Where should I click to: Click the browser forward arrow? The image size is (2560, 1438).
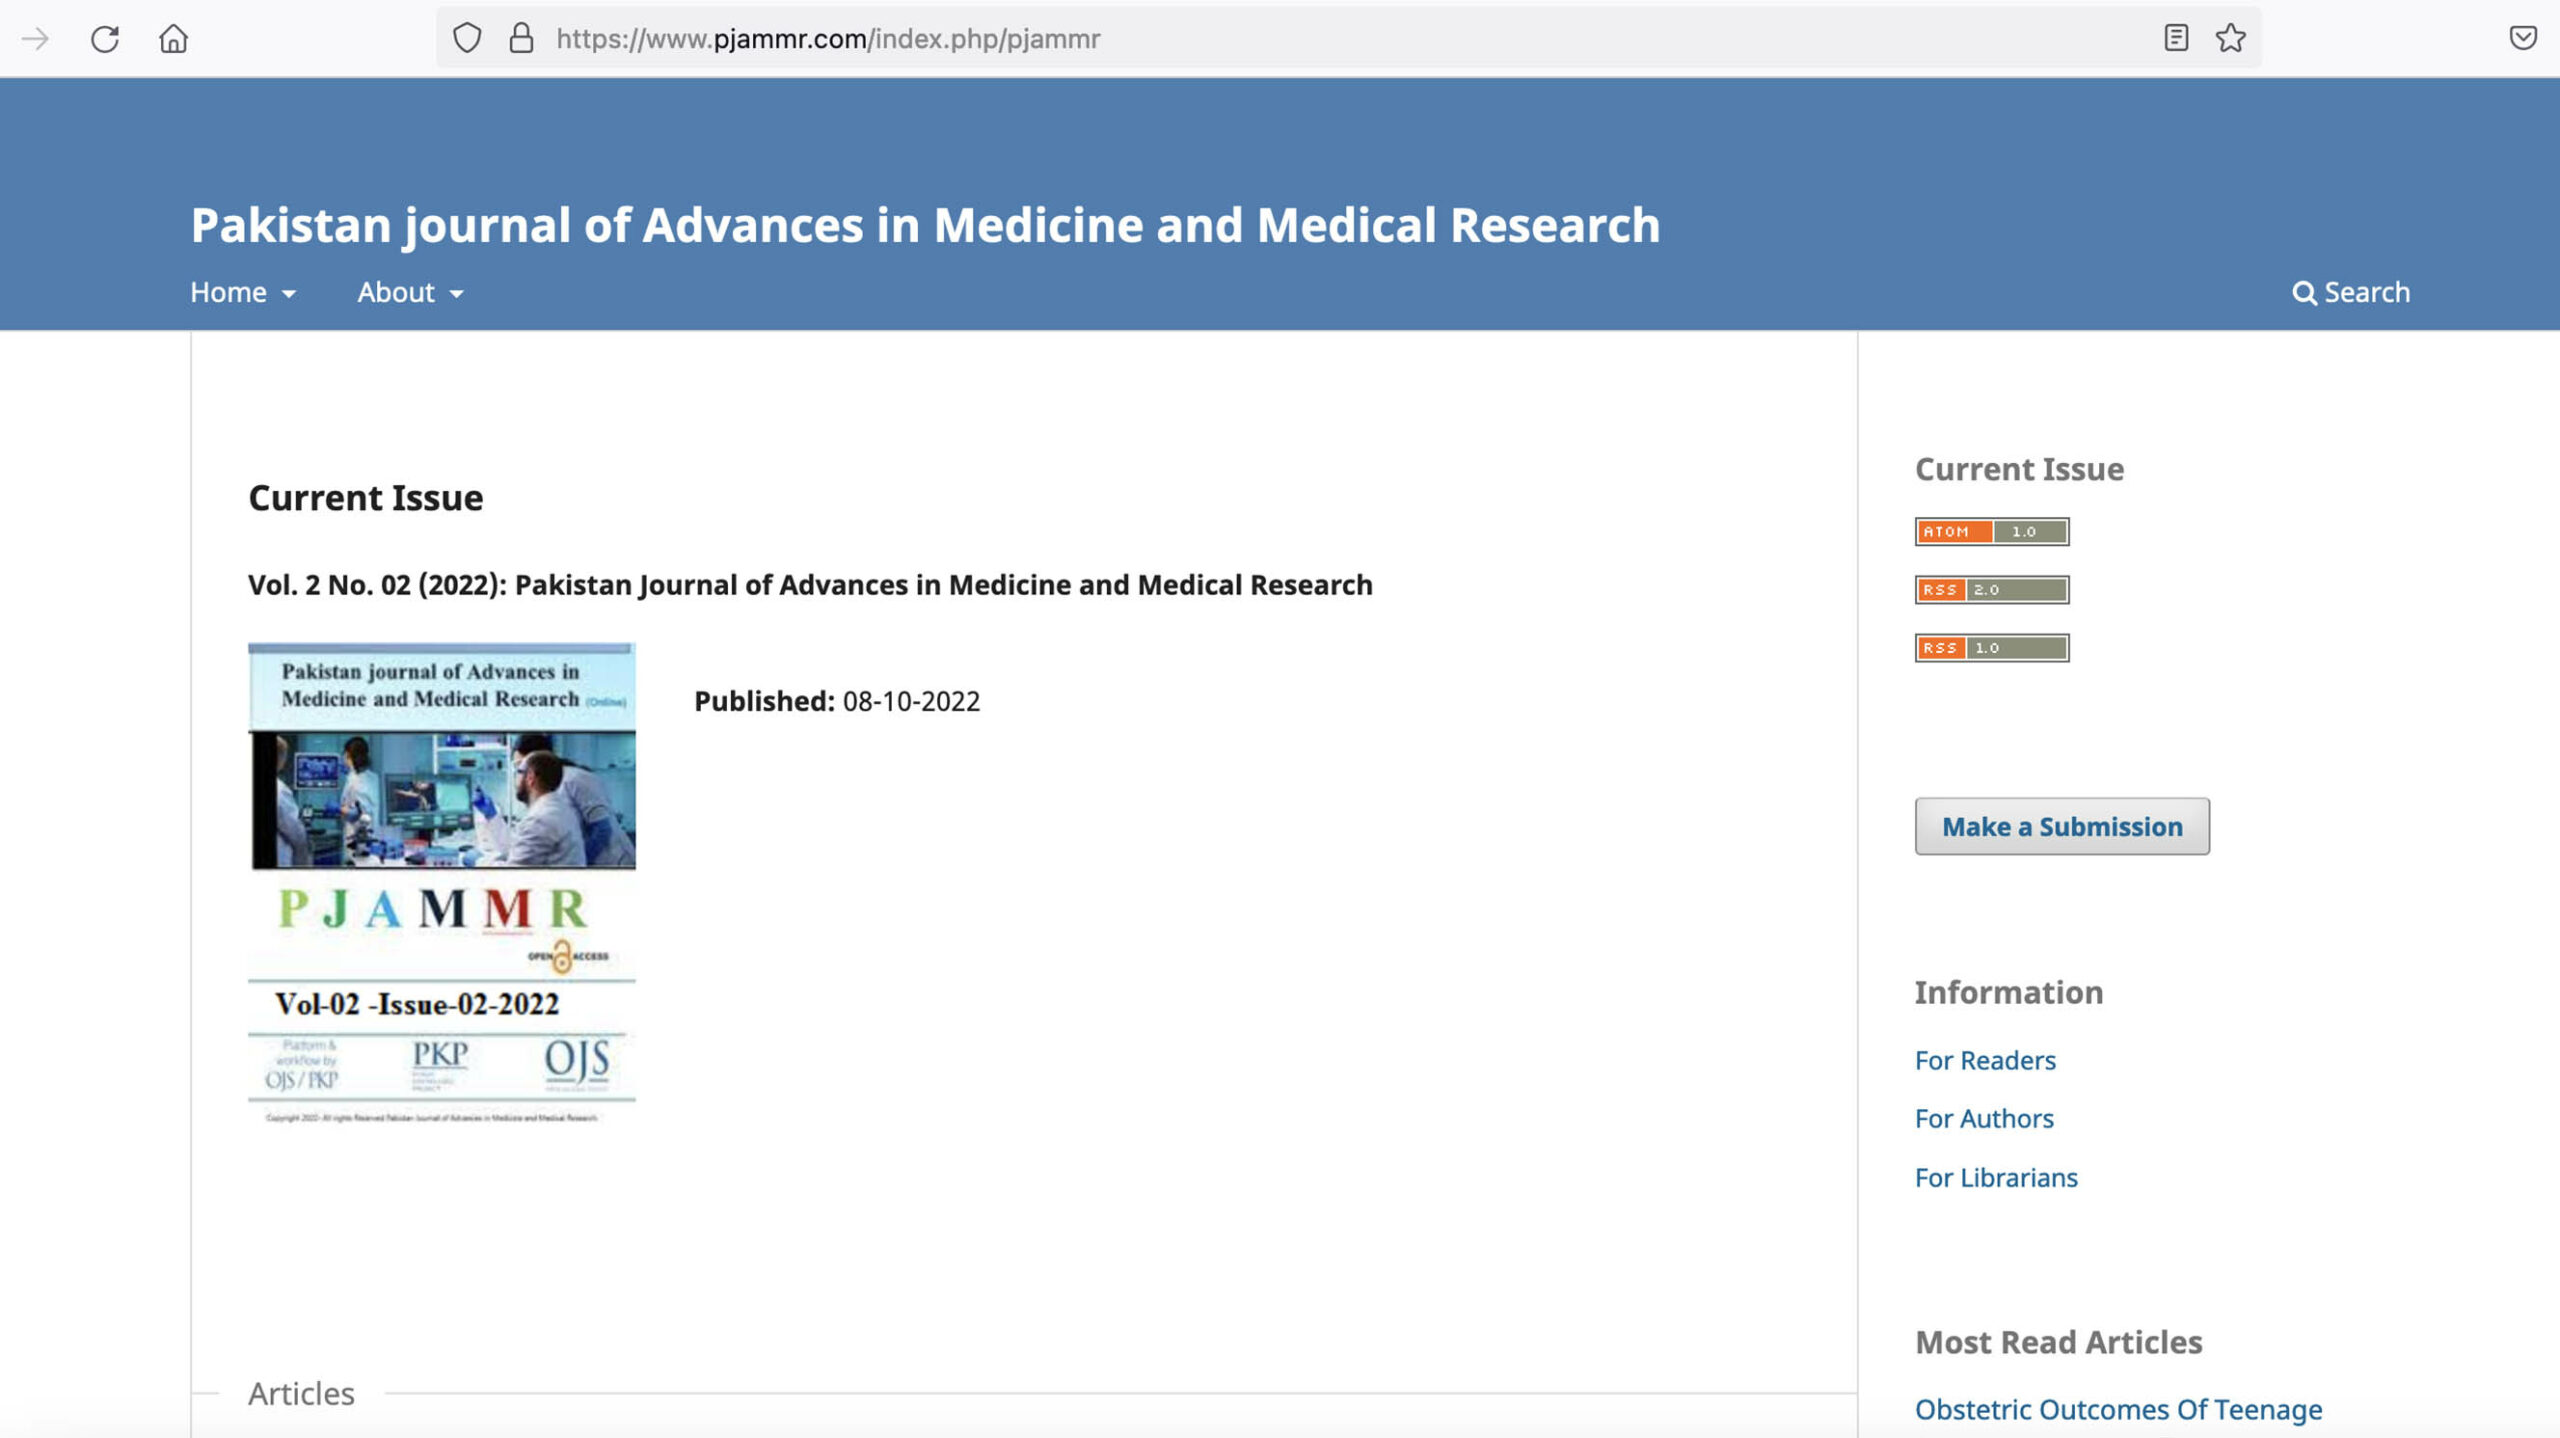pos(36,39)
